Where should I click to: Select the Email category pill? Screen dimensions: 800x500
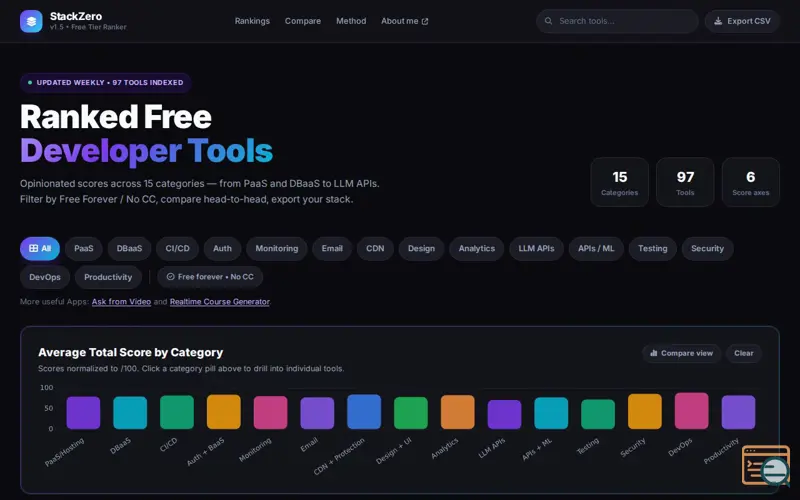[x=332, y=248]
